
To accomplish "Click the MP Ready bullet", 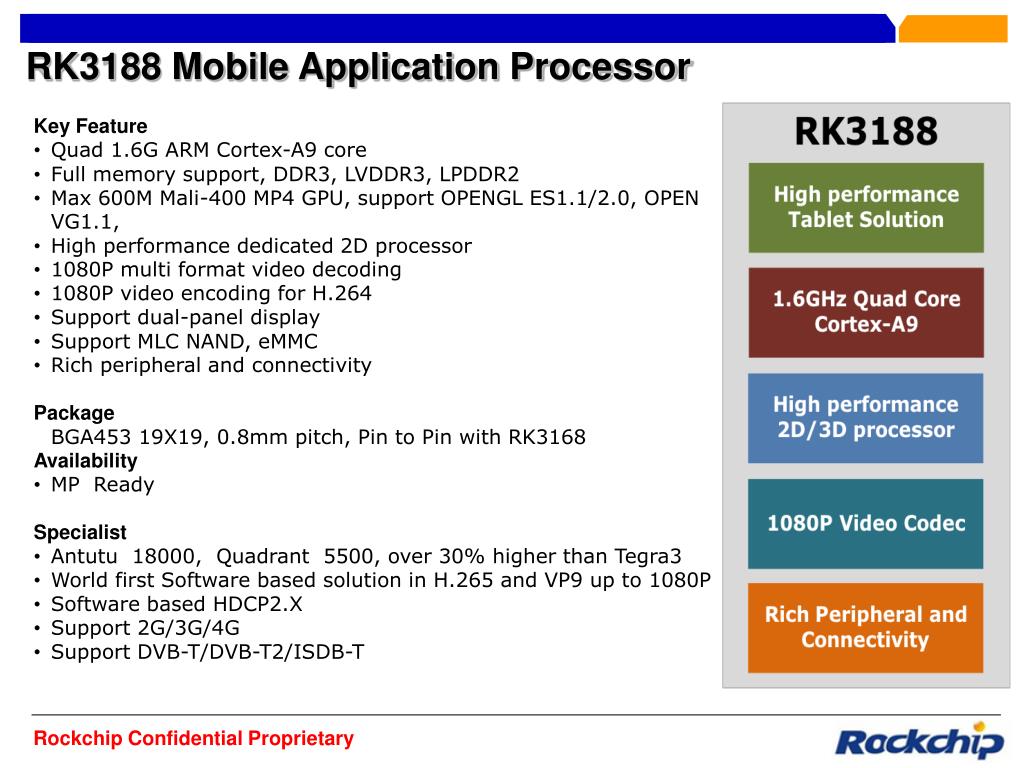I will click(x=103, y=485).
